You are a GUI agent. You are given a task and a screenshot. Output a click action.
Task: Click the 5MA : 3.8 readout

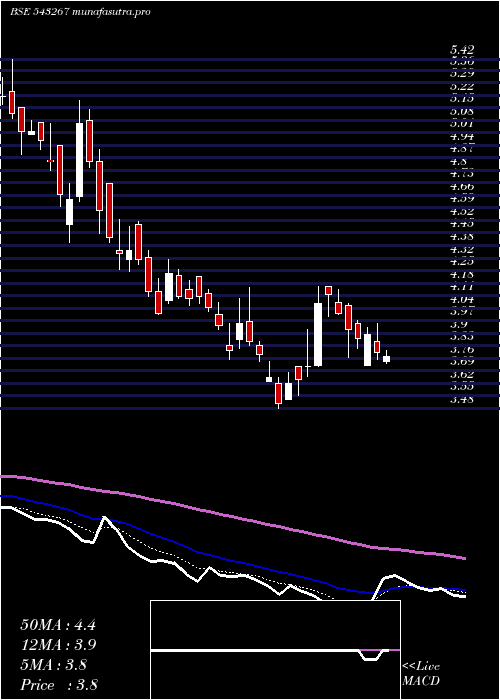[54, 665]
